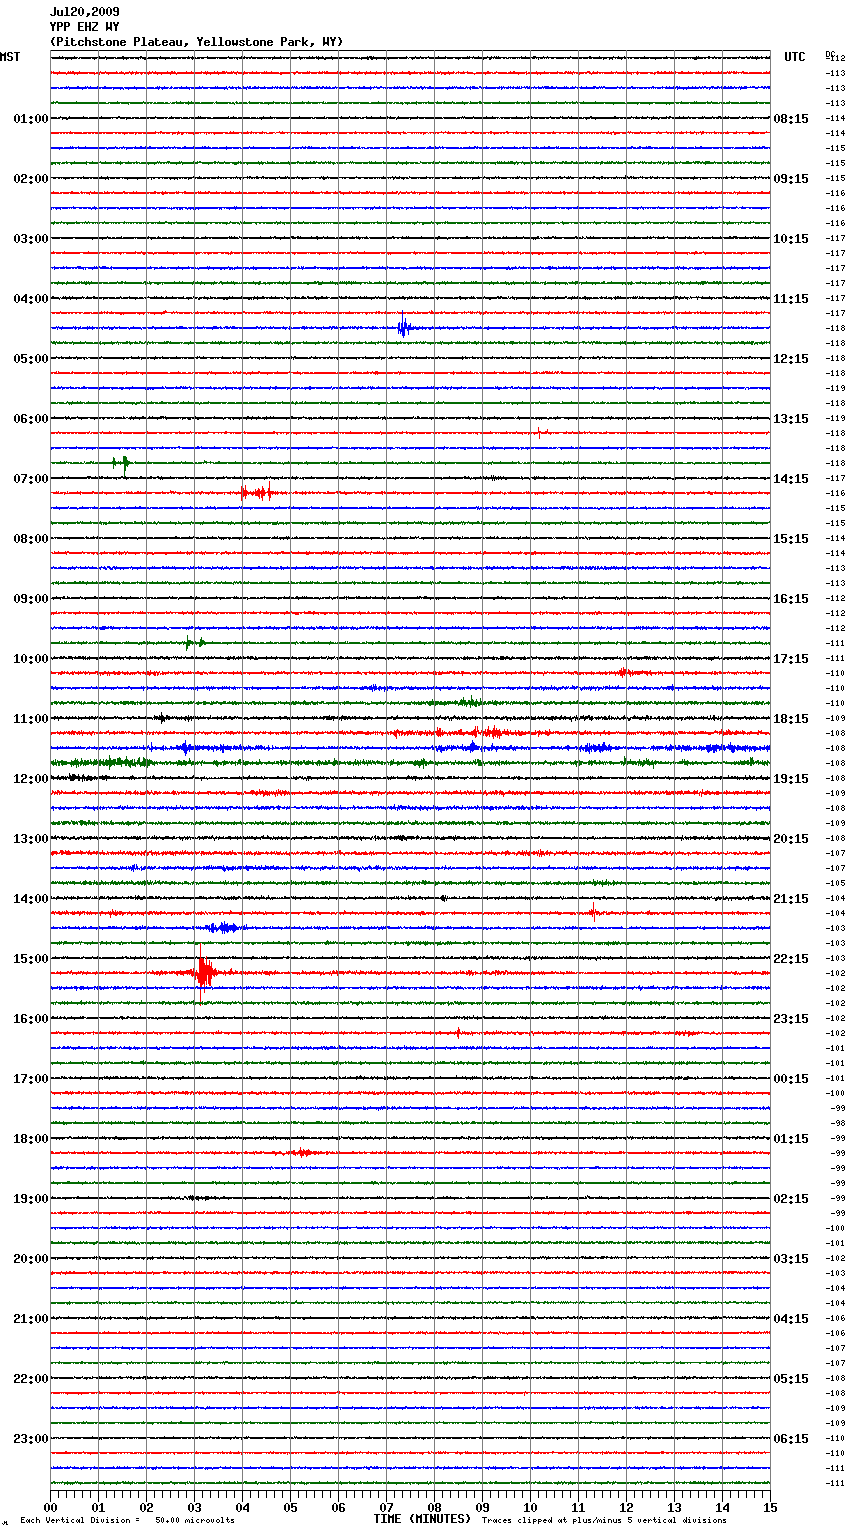This screenshot has width=850, height=1534.
Task: Click the Each Vertical Division 50.00 microvolts note
Action: pos(127,1521)
